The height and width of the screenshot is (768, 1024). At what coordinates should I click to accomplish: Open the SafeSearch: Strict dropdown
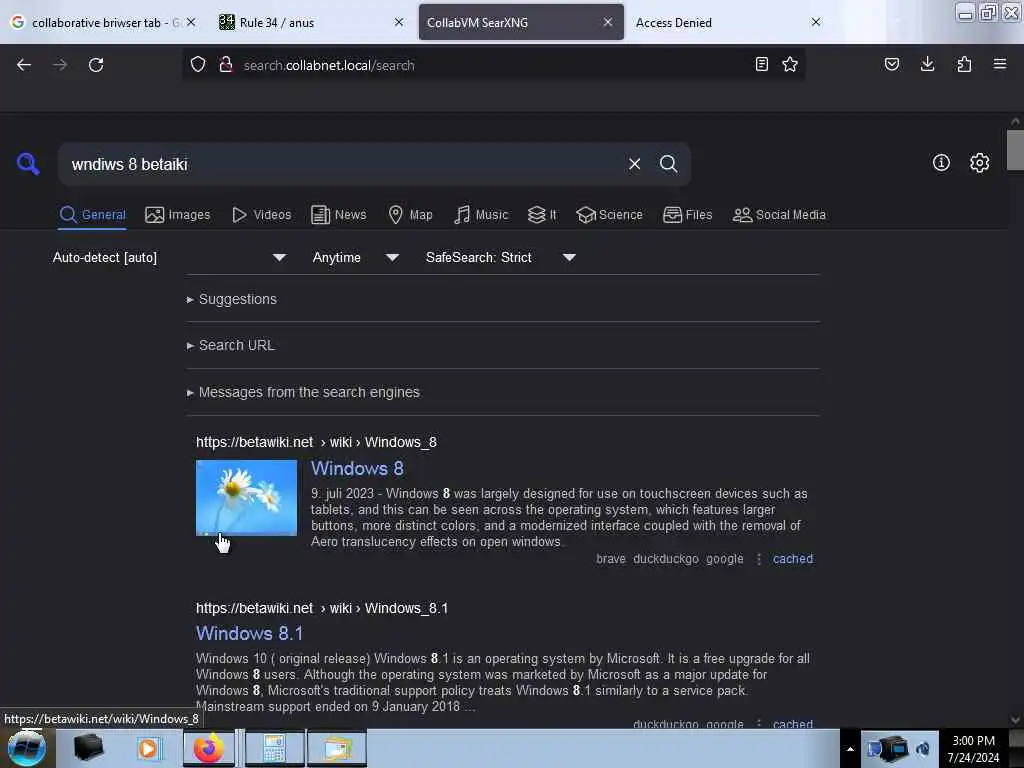[500, 257]
